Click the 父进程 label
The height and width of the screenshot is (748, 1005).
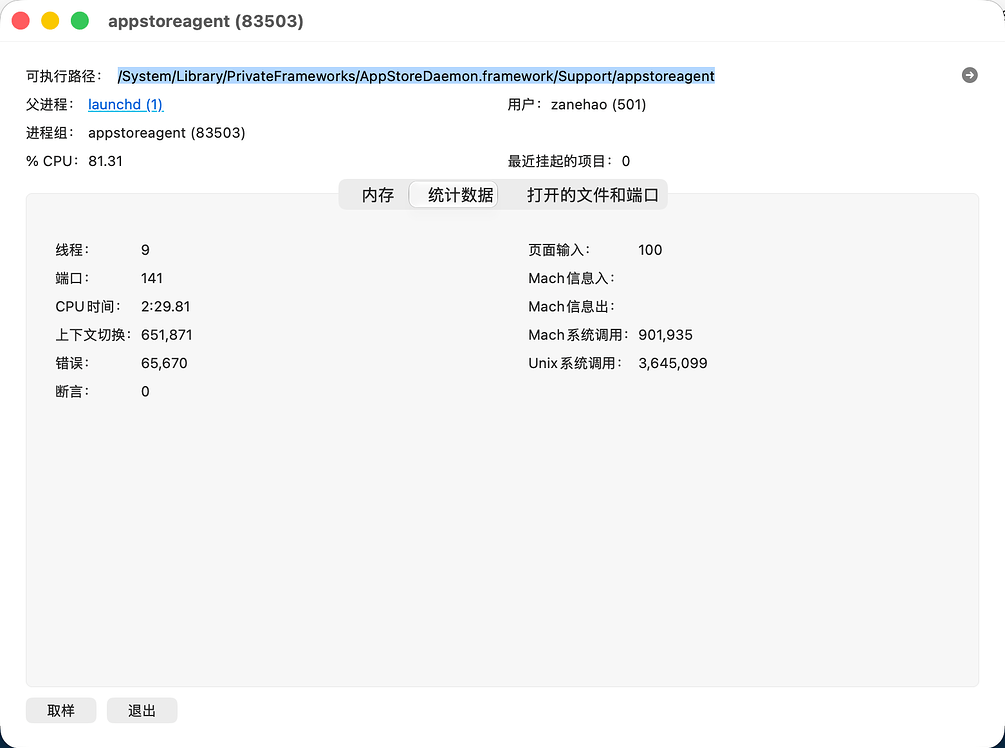point(49,104)
